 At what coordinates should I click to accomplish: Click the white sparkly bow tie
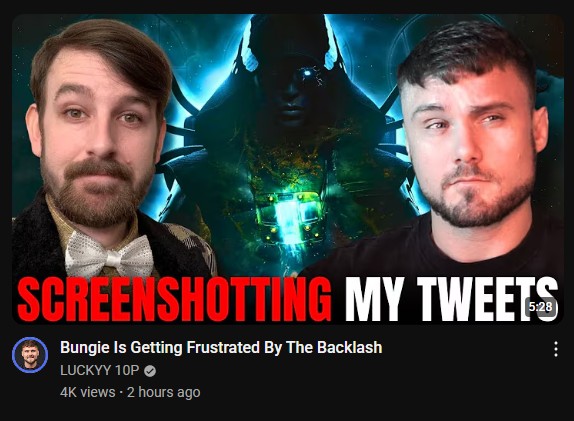(x=109, y=255)
